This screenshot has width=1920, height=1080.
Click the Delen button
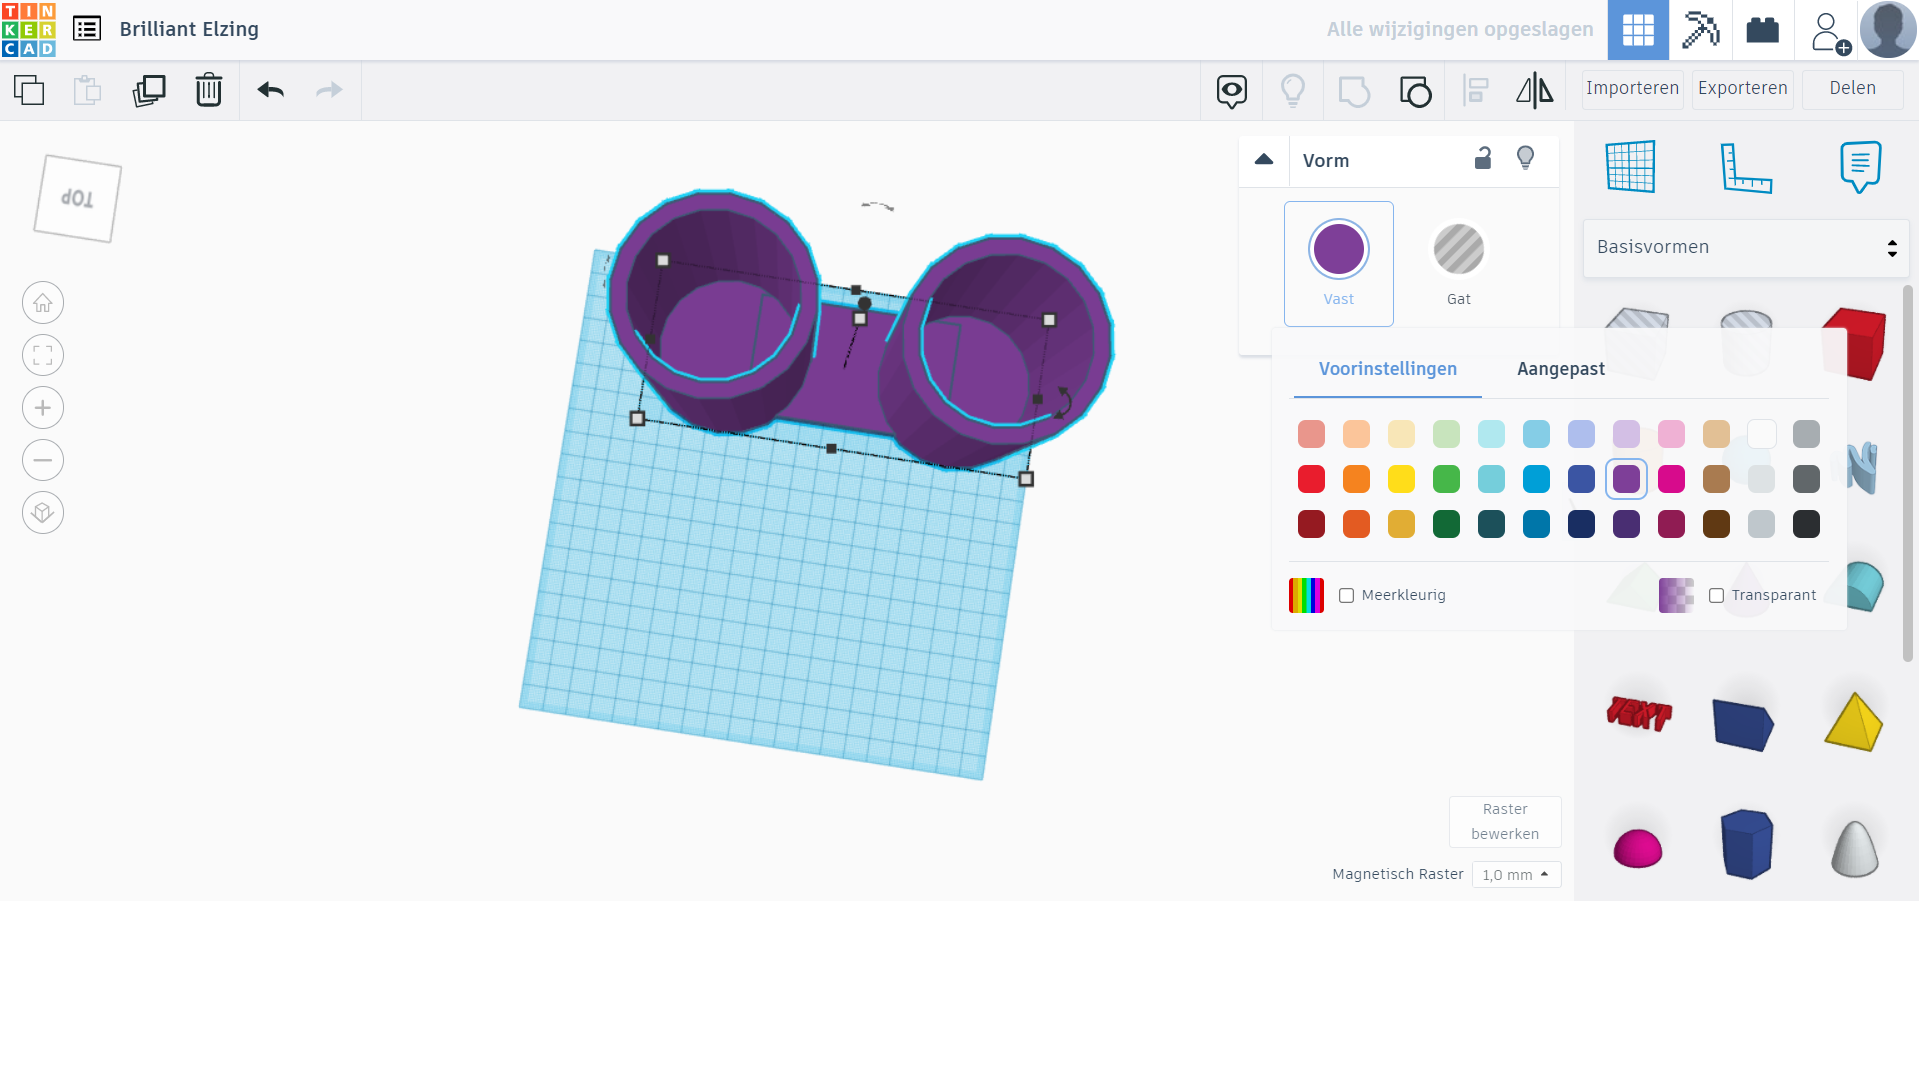[1853, 89]
